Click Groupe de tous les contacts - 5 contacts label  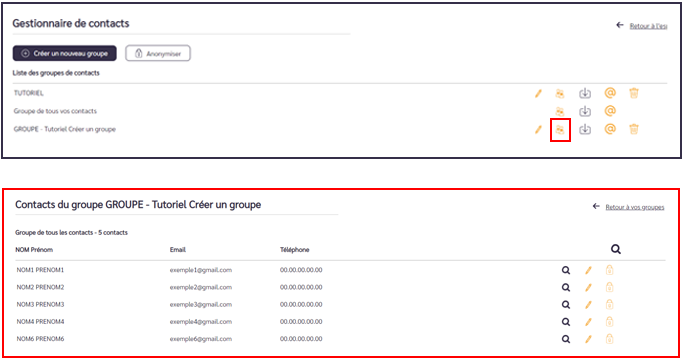tap(71, 233)
